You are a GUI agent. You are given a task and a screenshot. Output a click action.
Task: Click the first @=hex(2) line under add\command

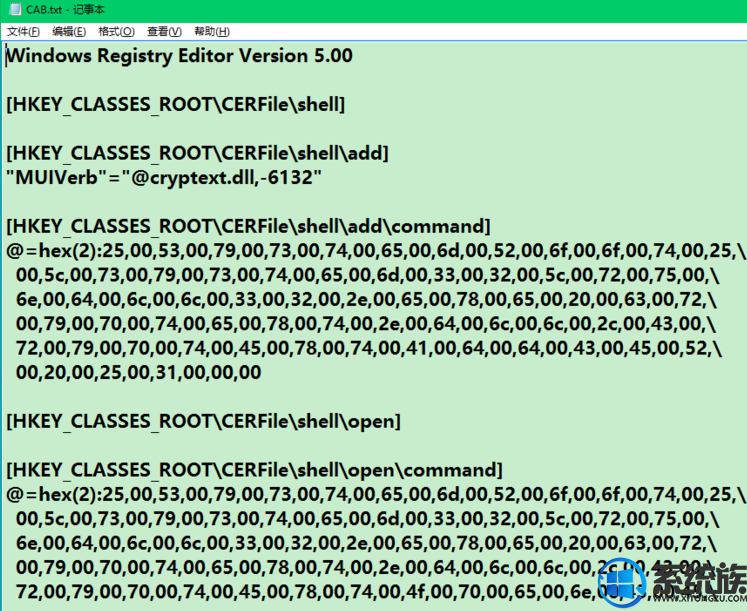point(376,250)
